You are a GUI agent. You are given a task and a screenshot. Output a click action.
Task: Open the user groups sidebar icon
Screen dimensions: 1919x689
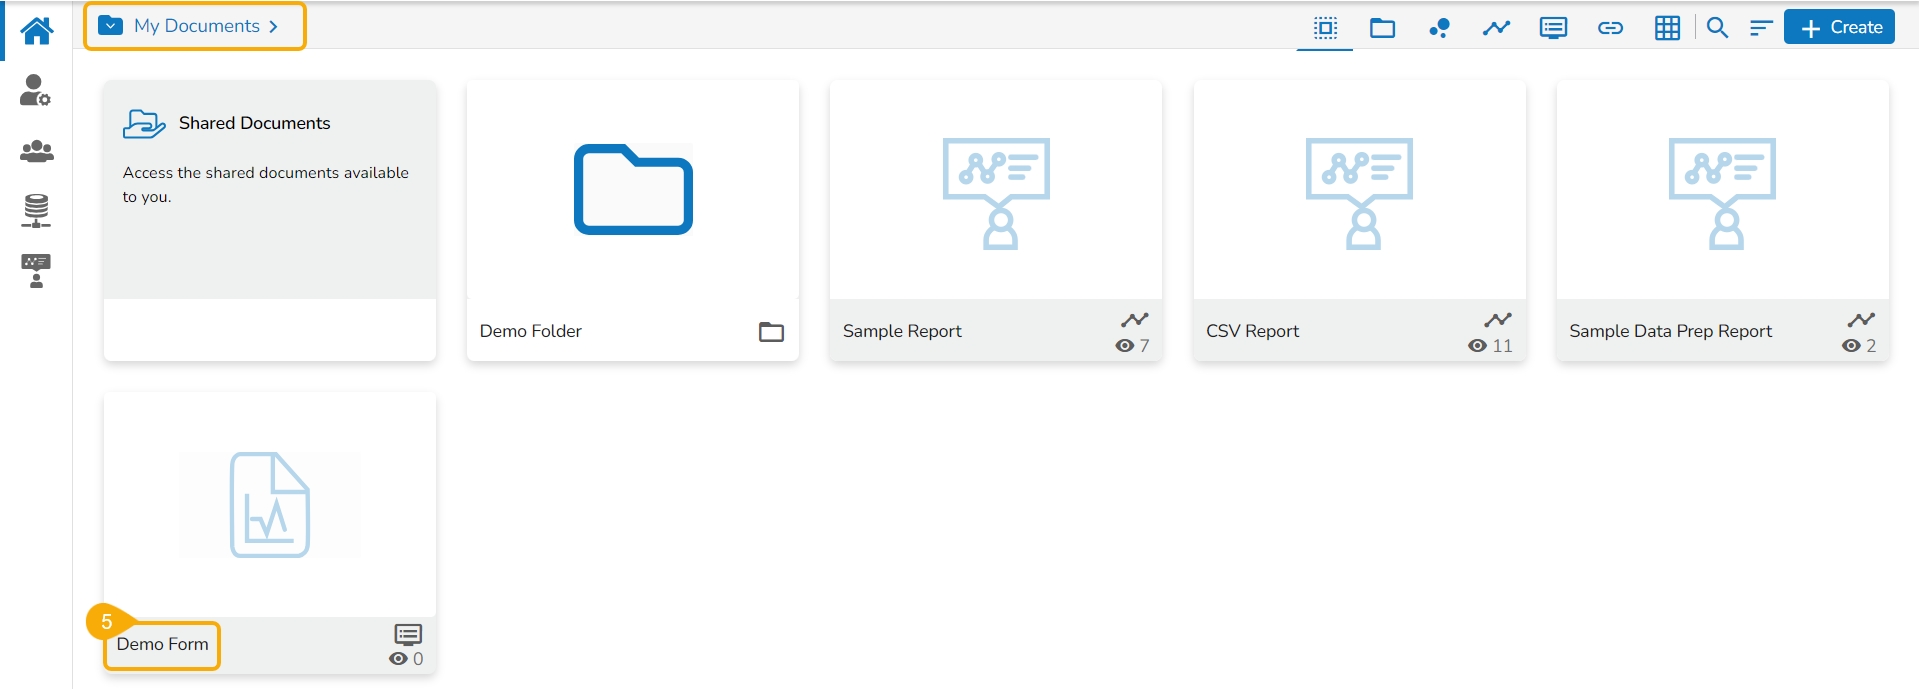coord(37,151)
